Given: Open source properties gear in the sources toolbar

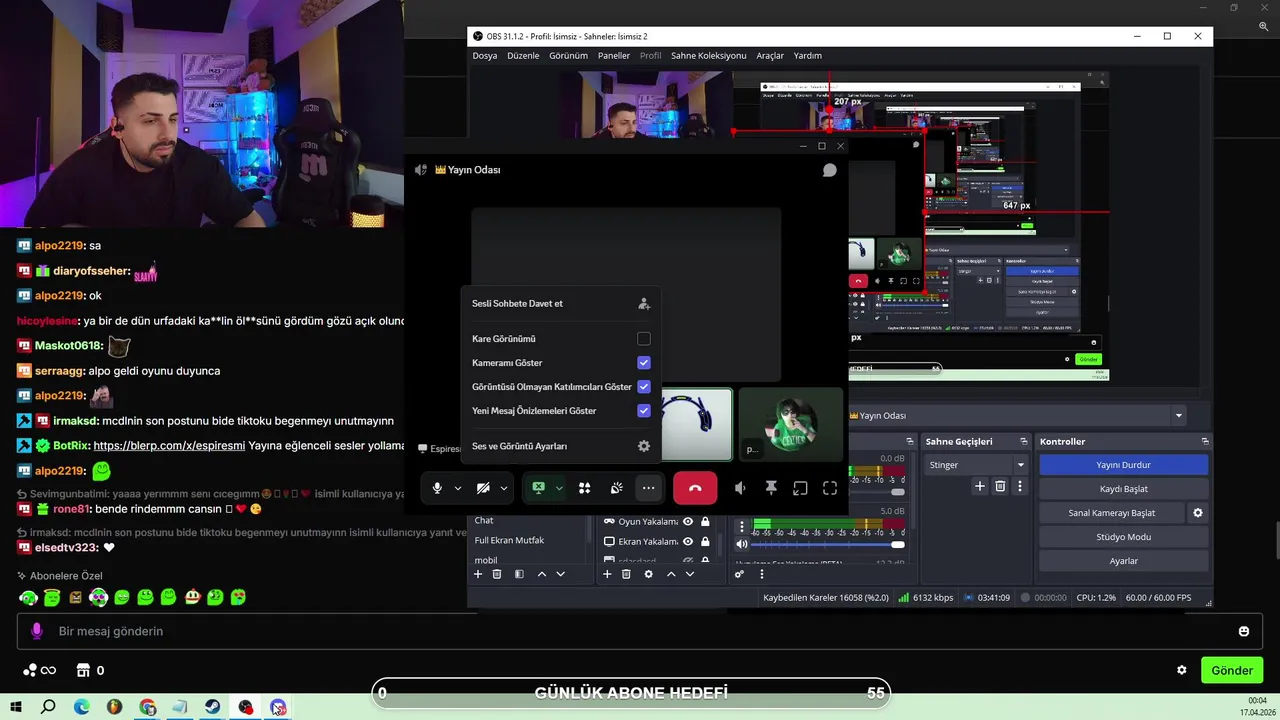Looking at the screenshot, I should [648, 574].
